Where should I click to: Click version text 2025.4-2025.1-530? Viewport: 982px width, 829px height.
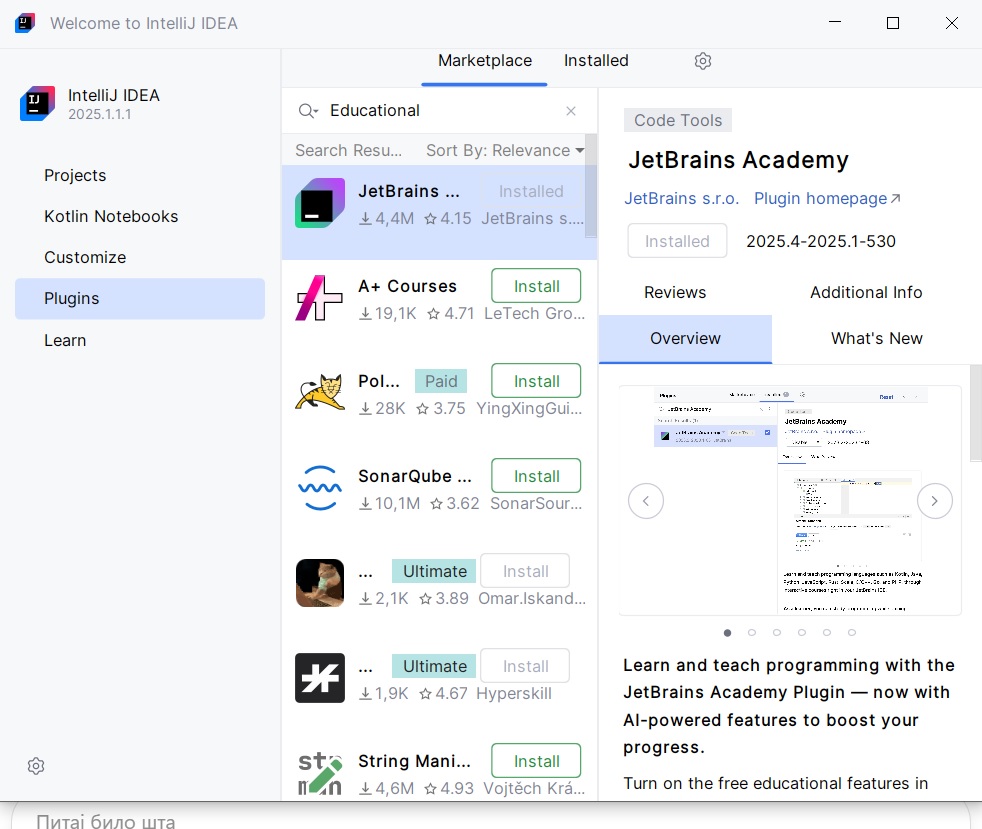click(820, 242)
